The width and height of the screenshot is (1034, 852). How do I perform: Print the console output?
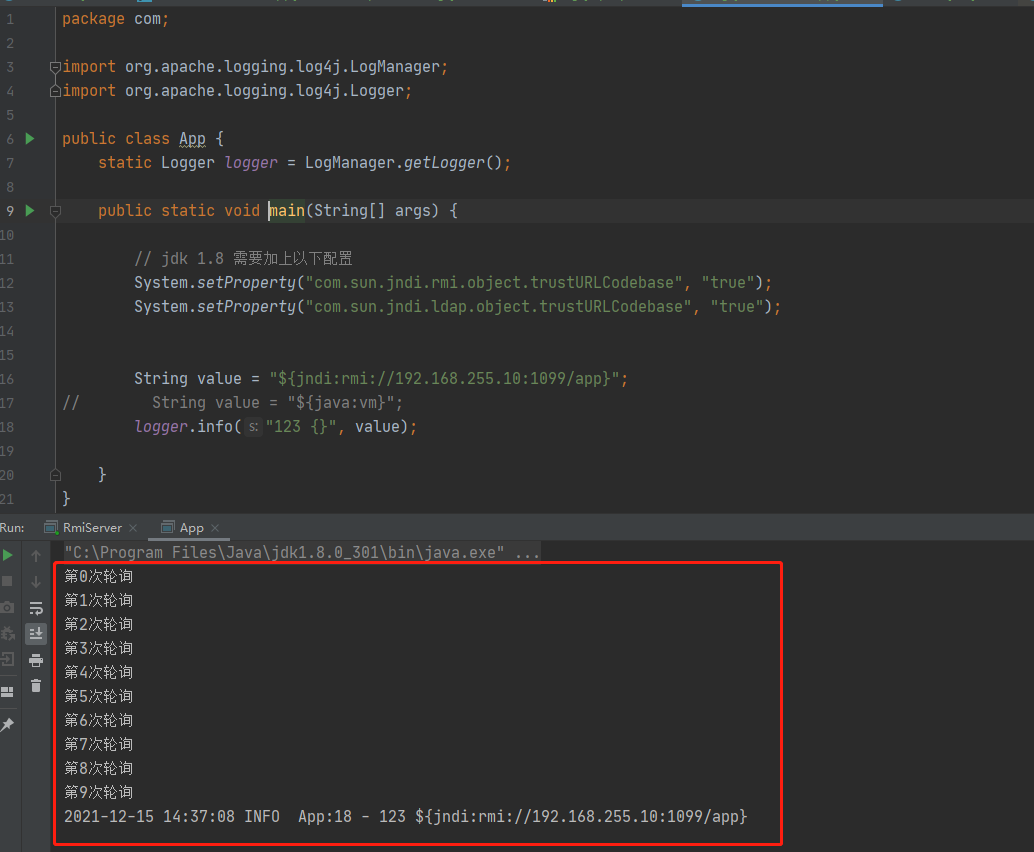click(36, 660)
